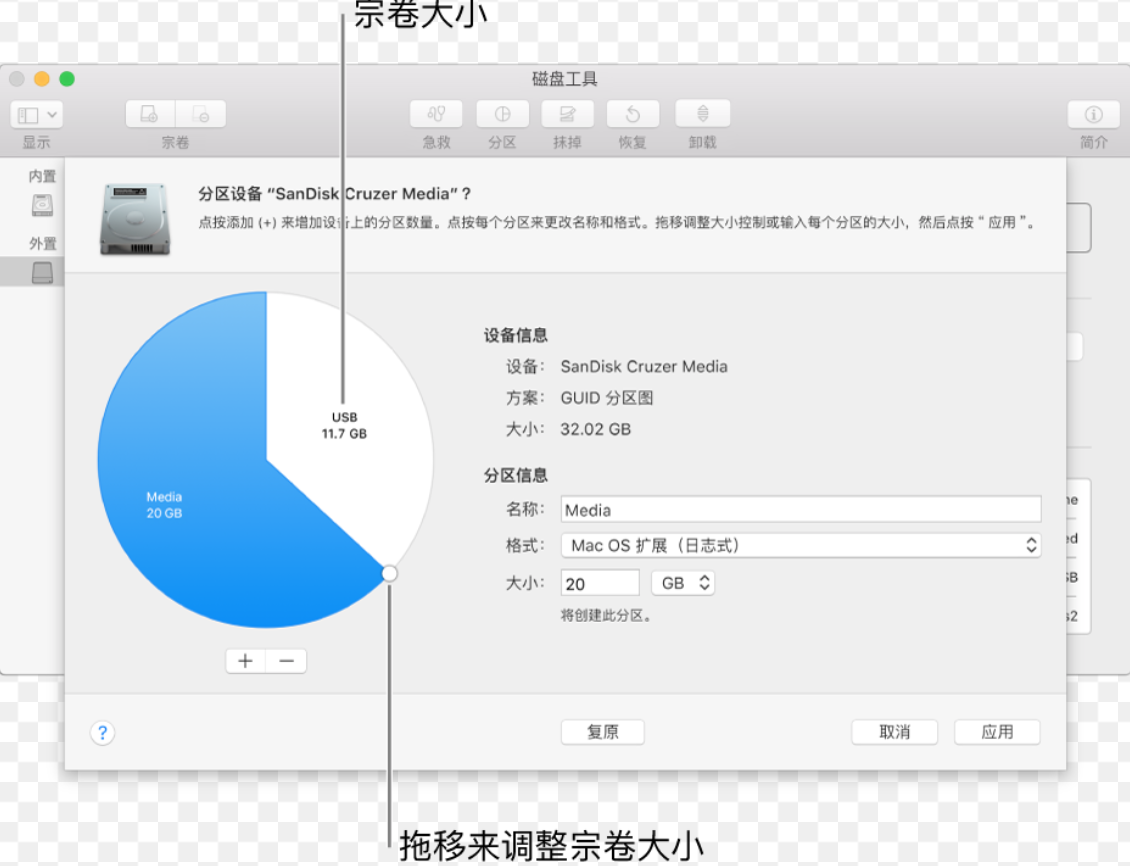Select the Partition (分区) toolbar icon
This screenshot has height=866, width=1130.
point(501,114)
